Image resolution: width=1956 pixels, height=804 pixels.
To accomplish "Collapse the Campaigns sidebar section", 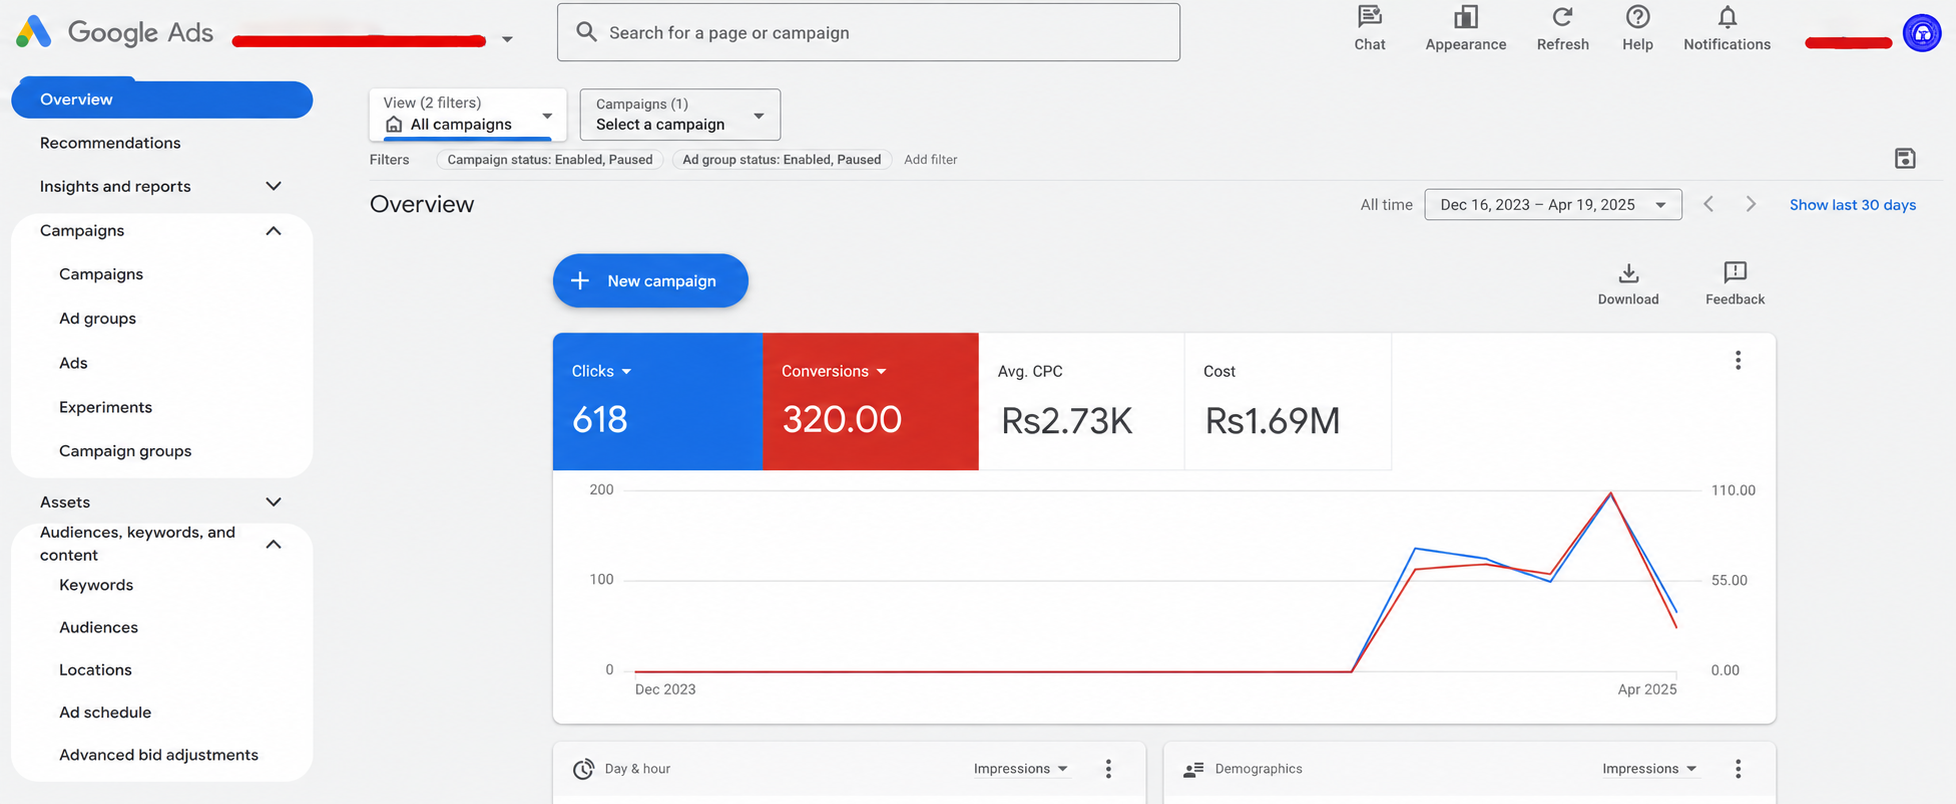I will [273, 231].
